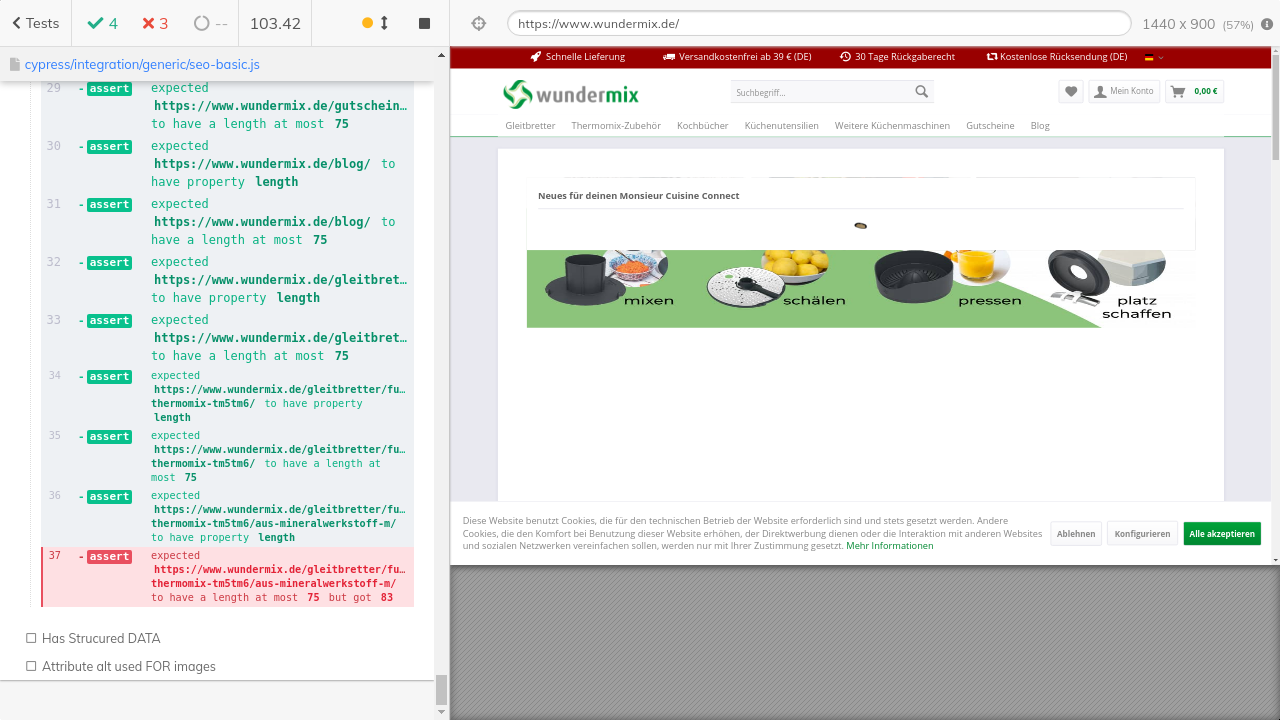Select the 'Attribute alt used FOR images' test
The image size is (1280, 720).
[x=128, y=666]
